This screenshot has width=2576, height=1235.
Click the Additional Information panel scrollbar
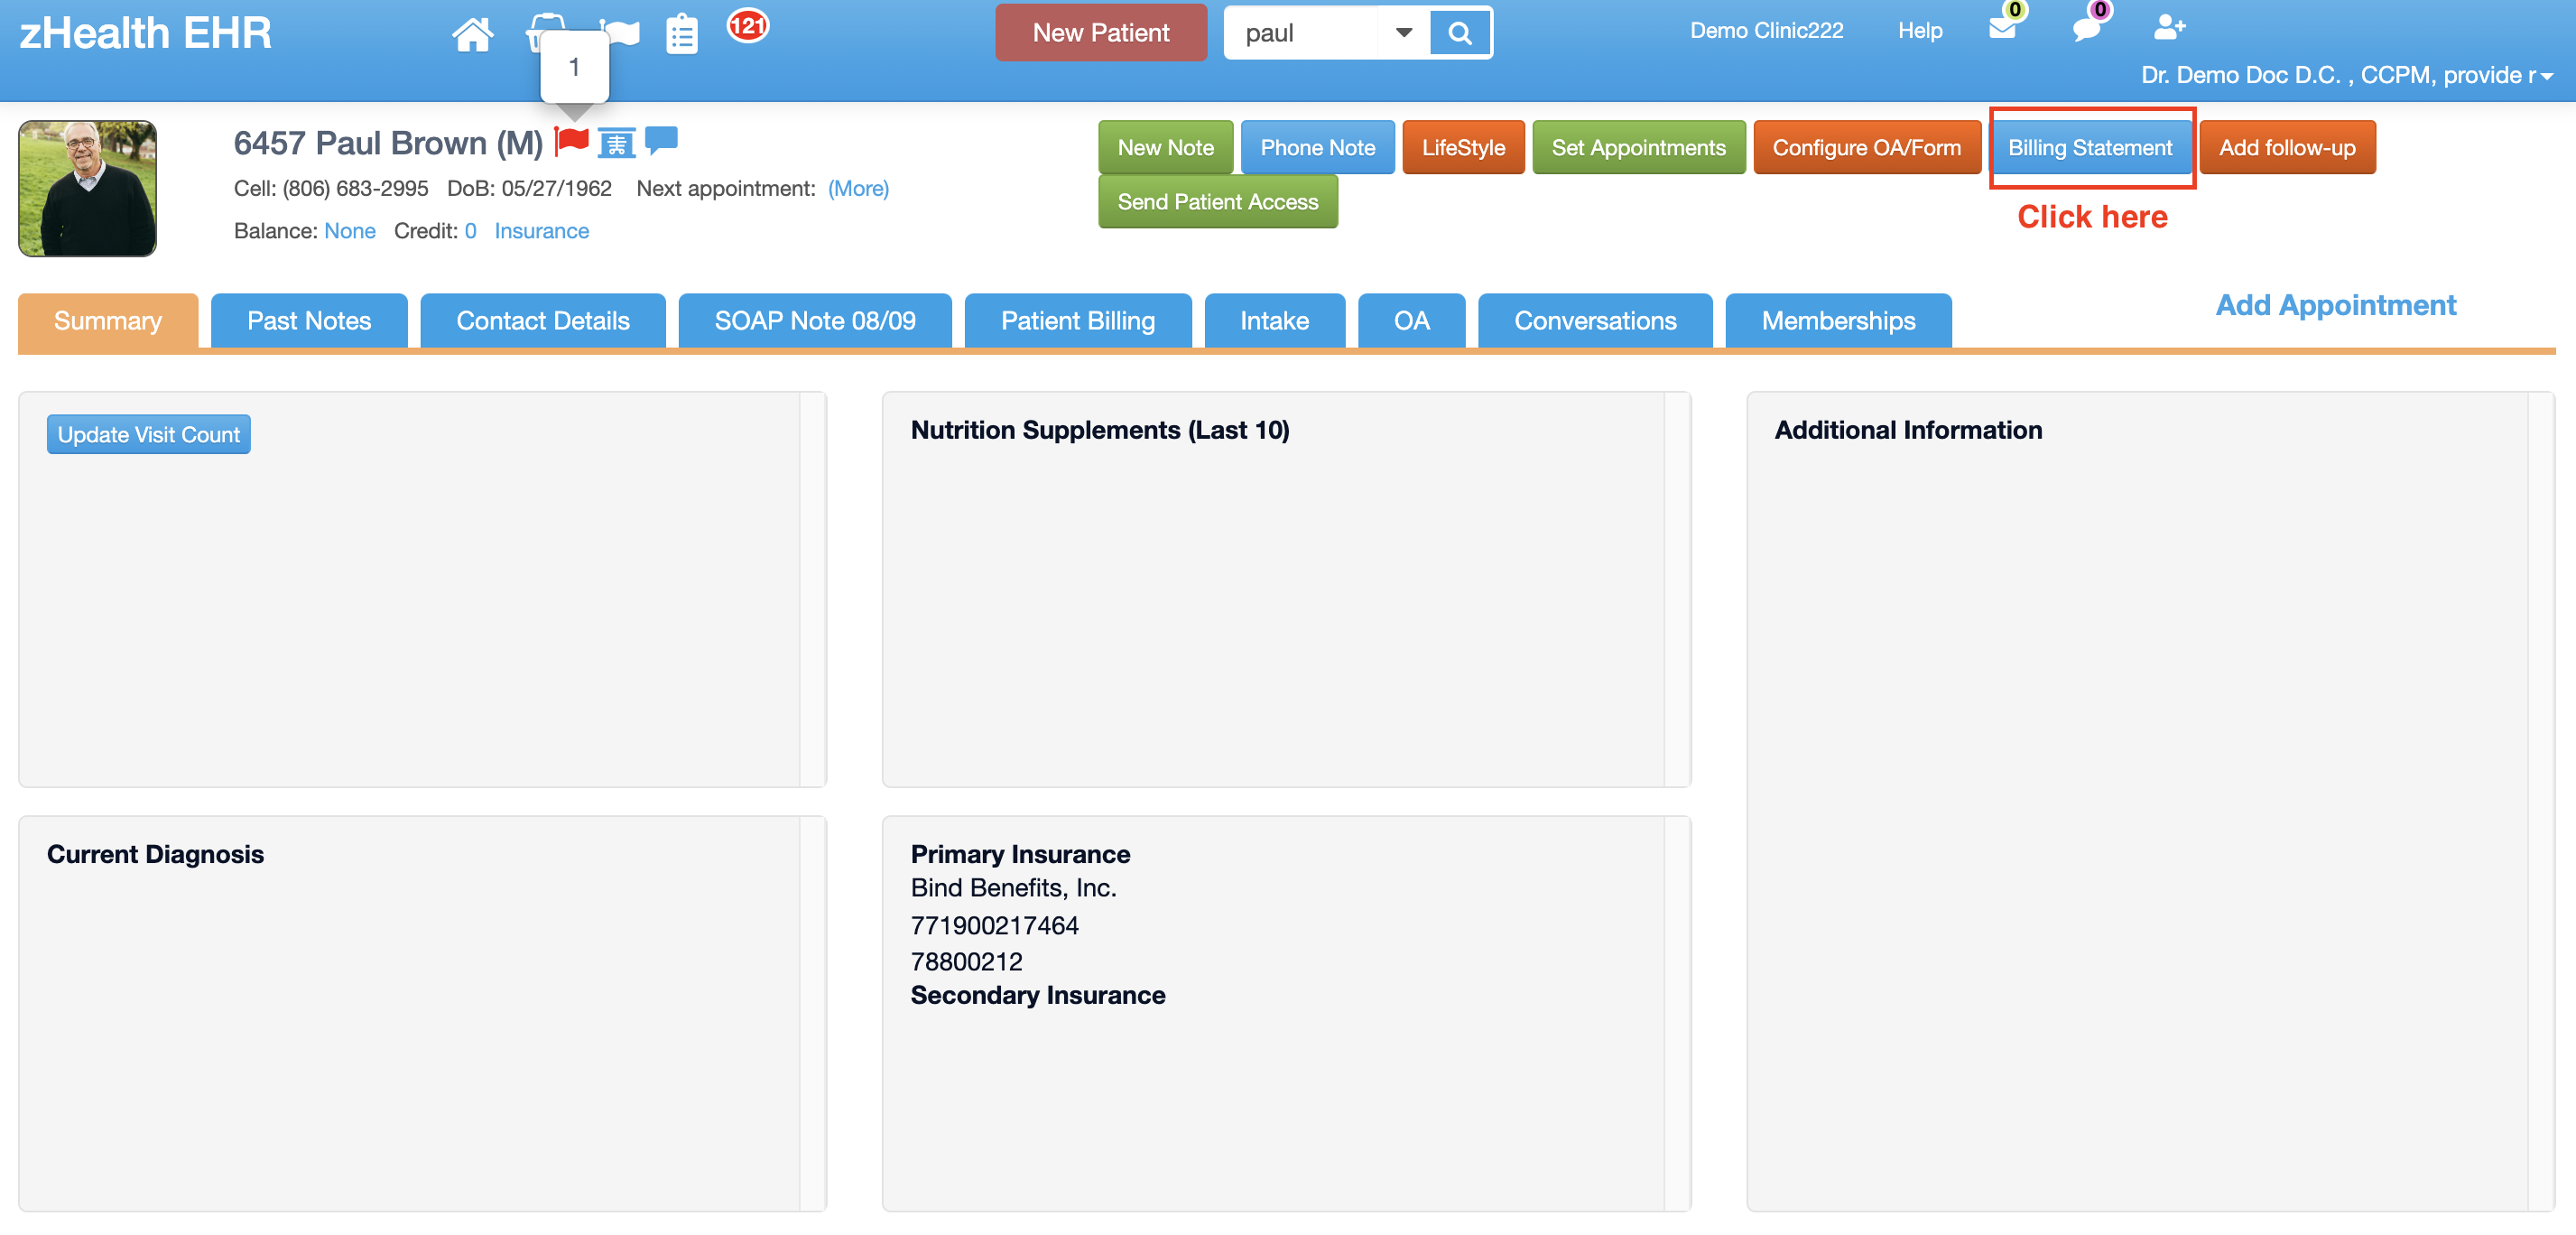[2540, 801]
